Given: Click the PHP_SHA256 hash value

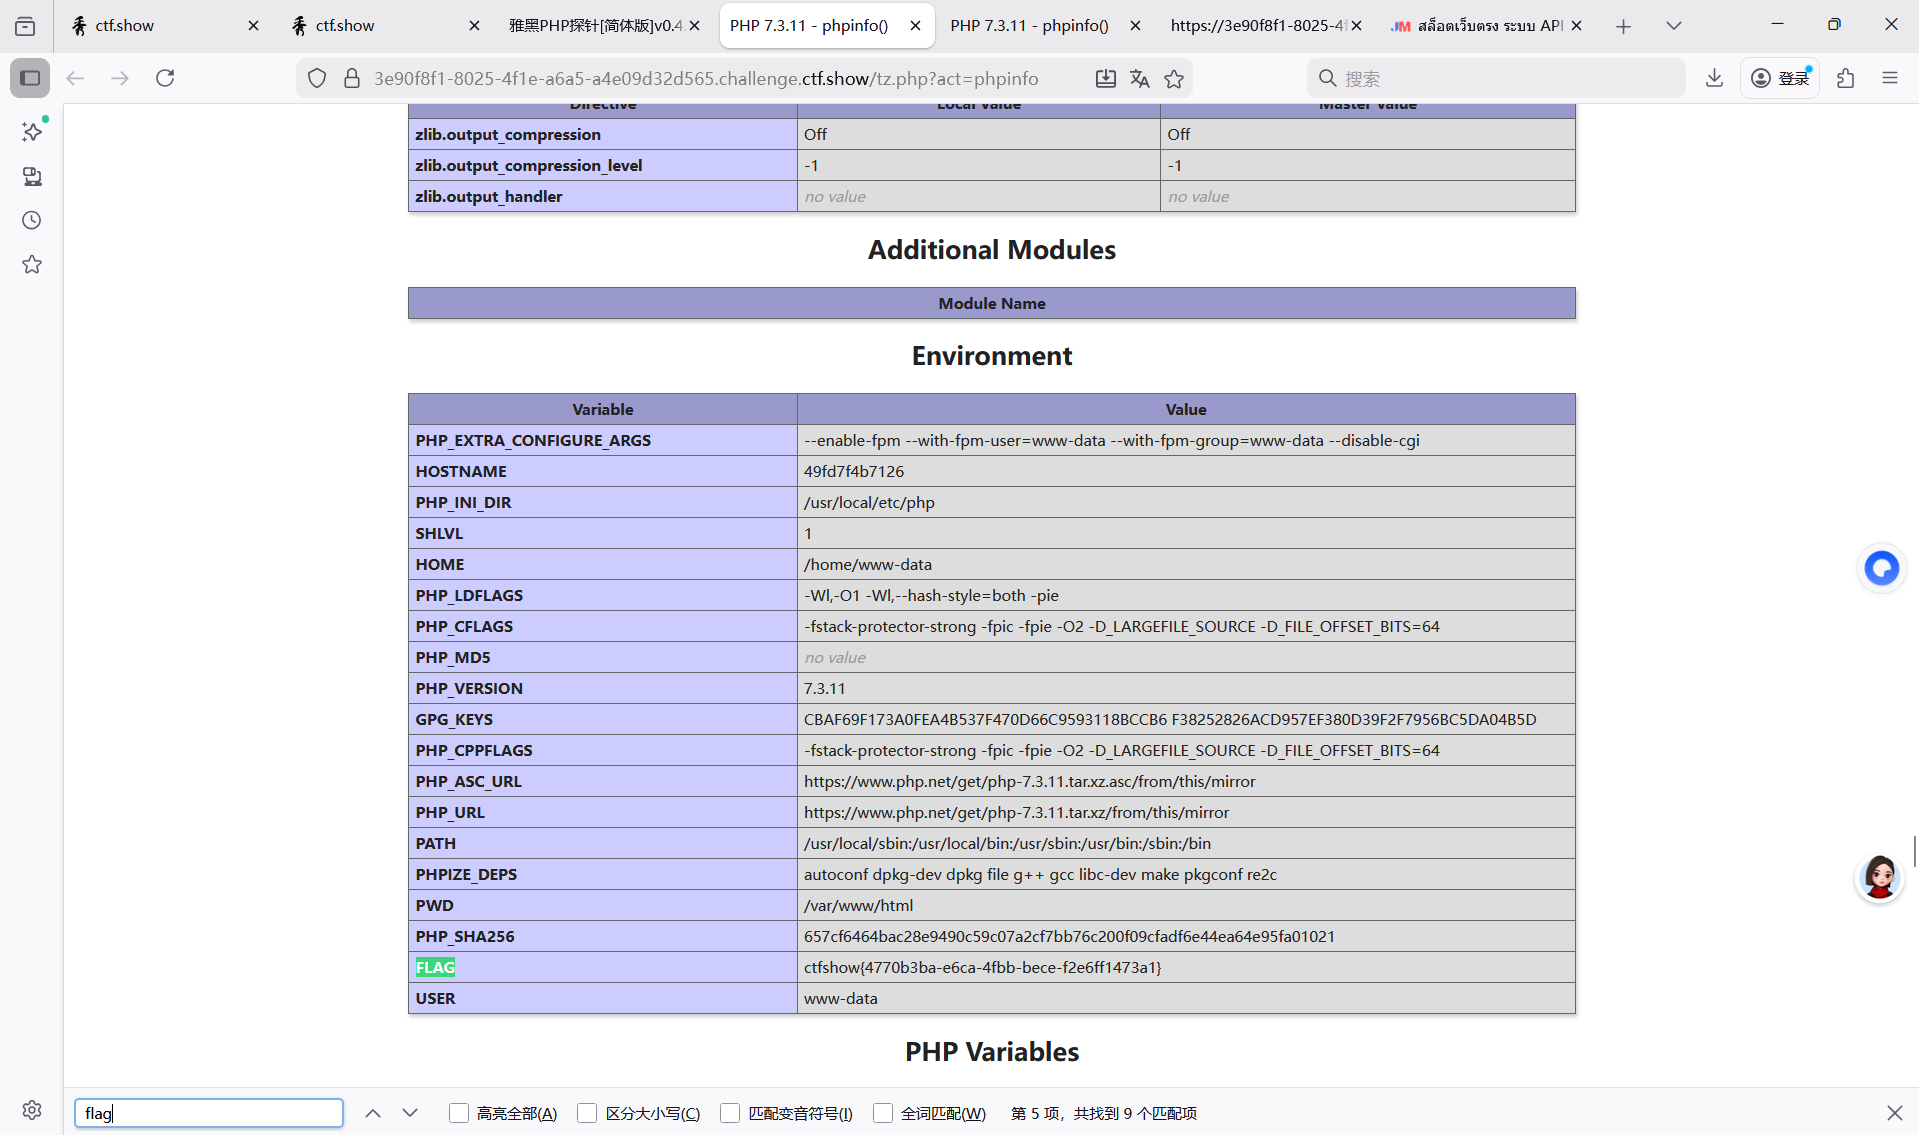Looking at the screenshot, I should (1069, 936).
